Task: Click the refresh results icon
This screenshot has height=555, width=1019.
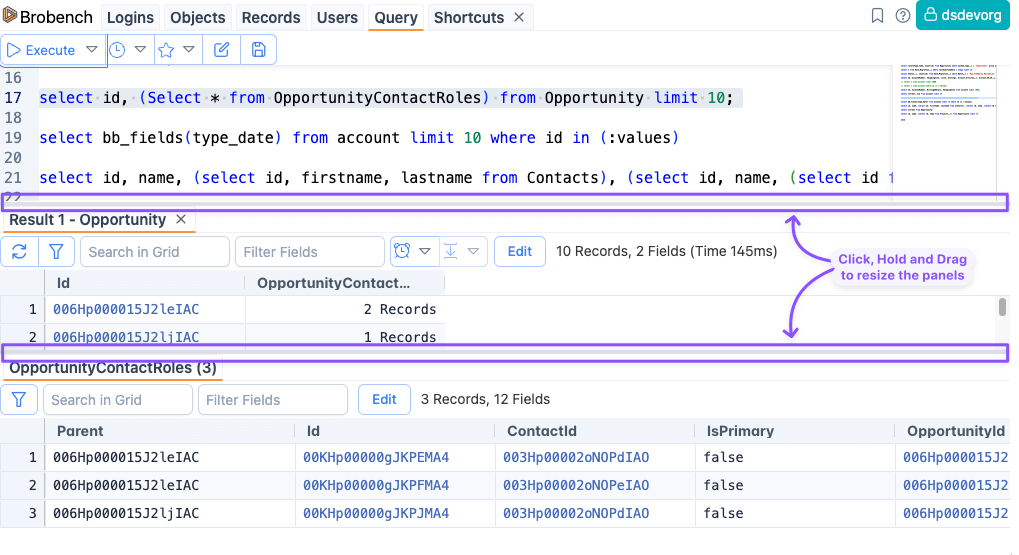Action: (19, 252)
